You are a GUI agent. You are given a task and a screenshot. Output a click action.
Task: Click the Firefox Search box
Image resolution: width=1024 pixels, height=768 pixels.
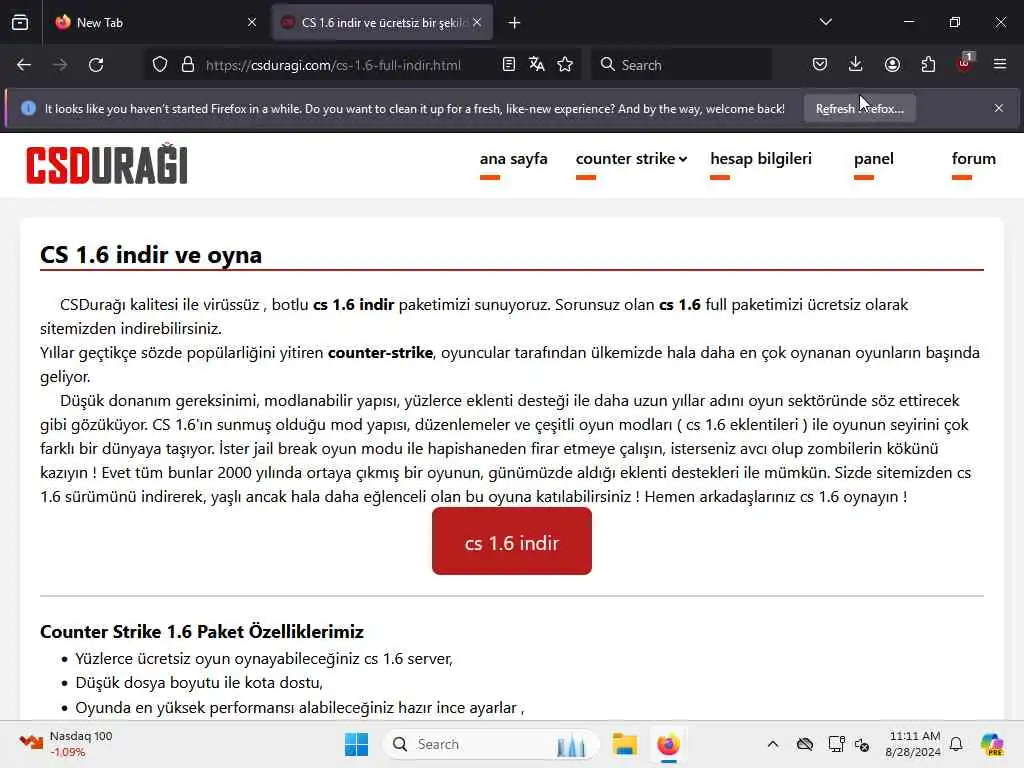682,65
